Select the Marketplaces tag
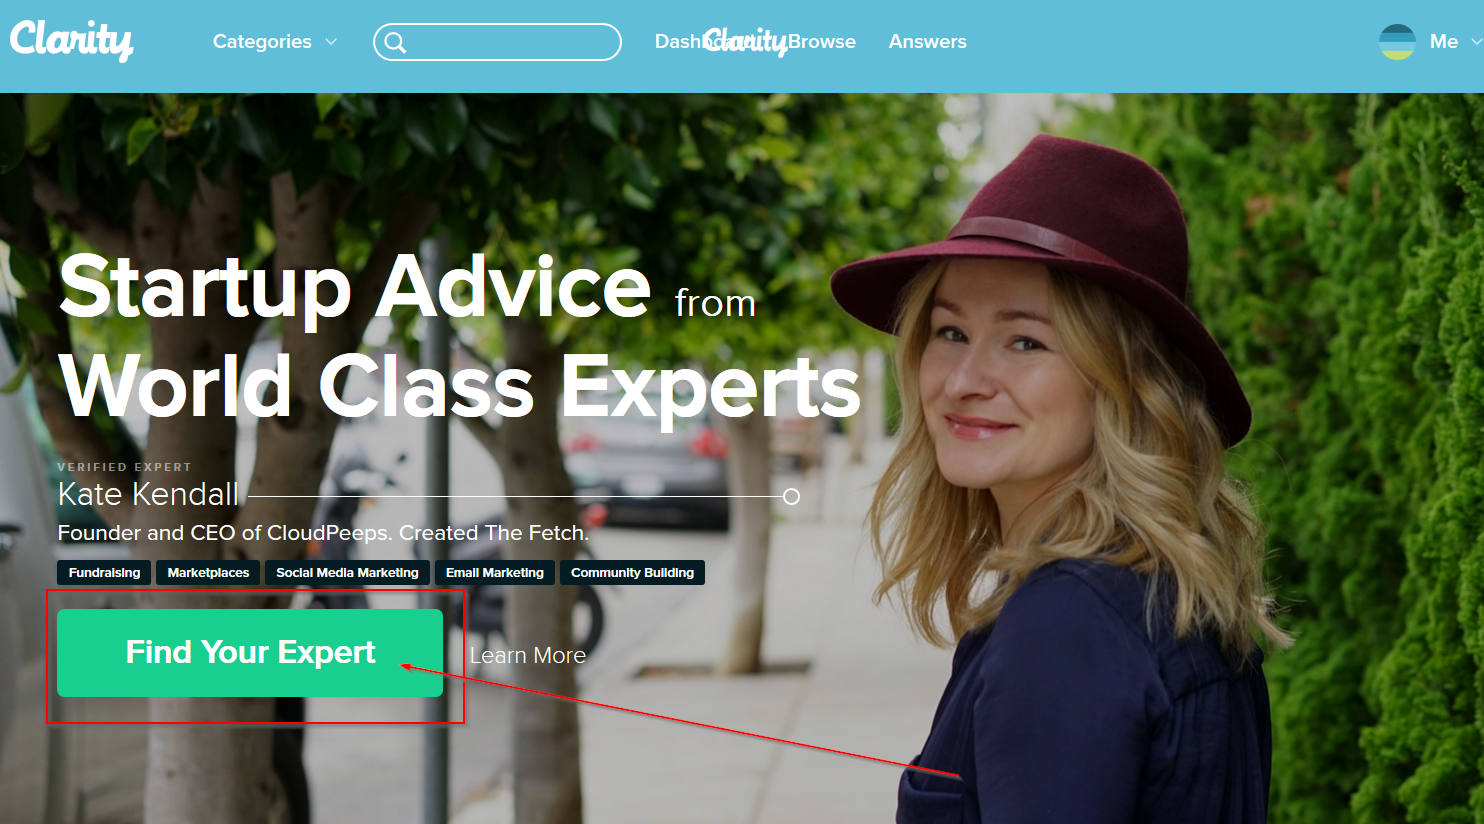 (x=208, y=573)
